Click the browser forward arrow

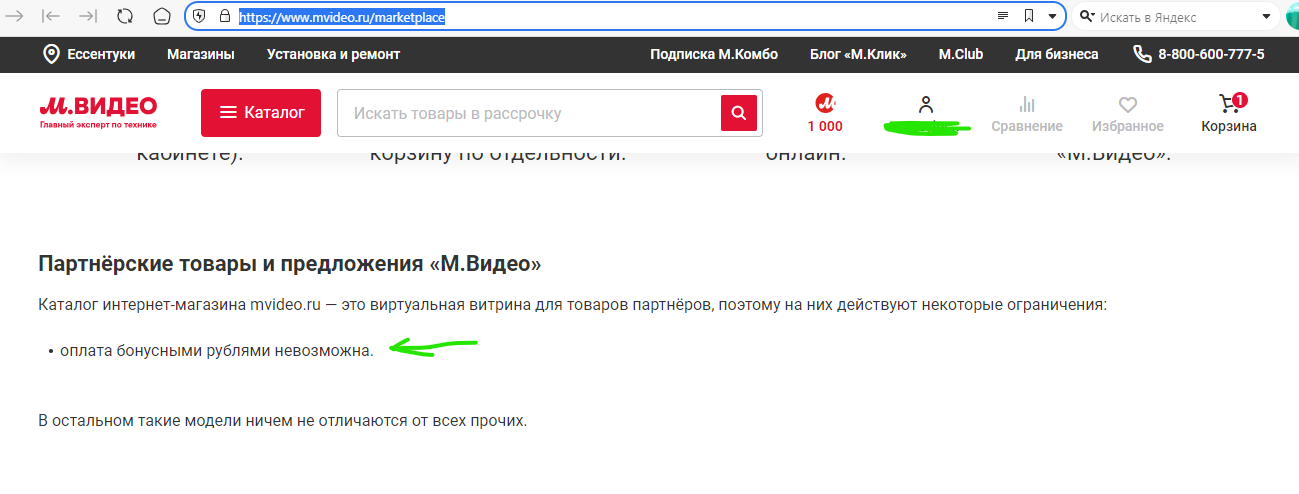15,16
